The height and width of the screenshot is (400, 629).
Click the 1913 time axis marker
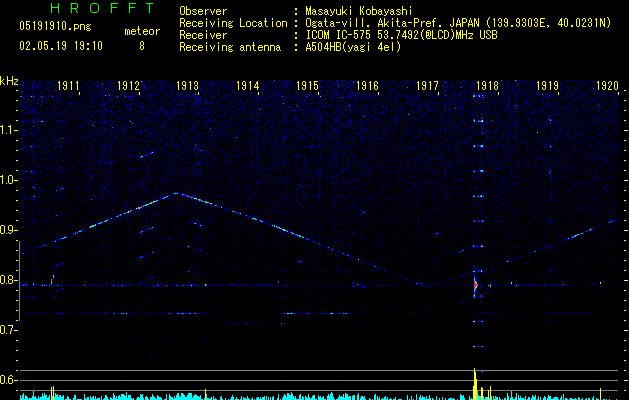click(x=188, y=86)
